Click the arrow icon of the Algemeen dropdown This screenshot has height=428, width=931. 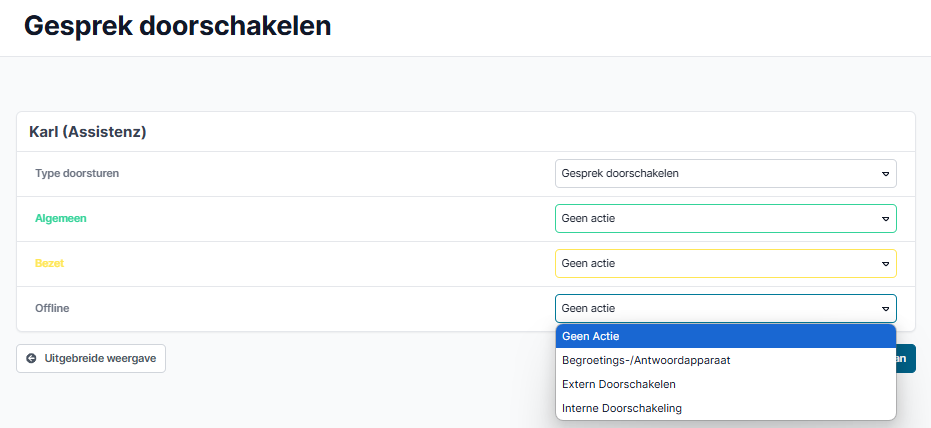tap(885, 219)
